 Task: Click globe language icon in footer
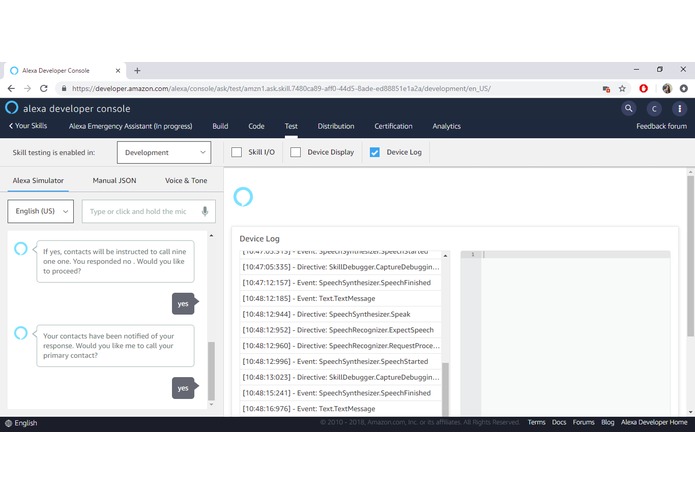(x=8, y=423)
